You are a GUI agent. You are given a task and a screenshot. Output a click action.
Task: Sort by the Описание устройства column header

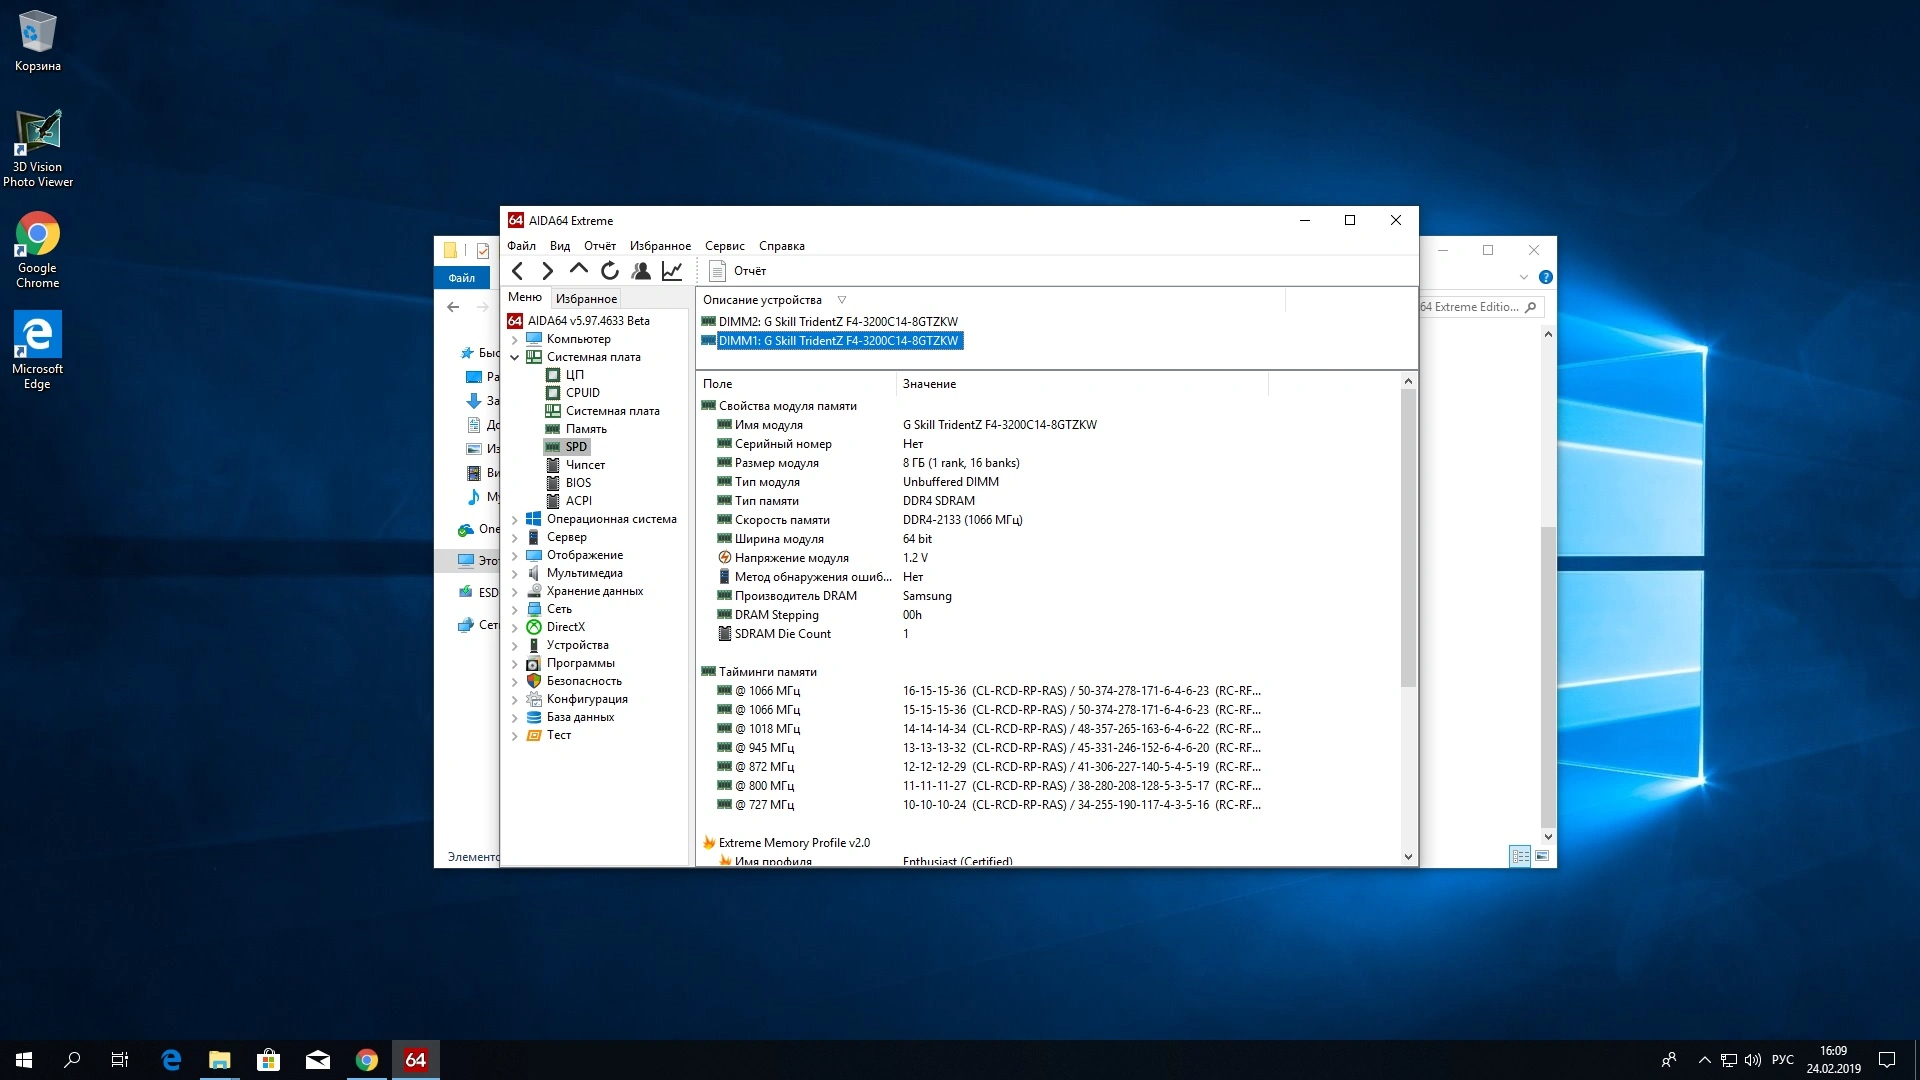[x=990, y=300]
